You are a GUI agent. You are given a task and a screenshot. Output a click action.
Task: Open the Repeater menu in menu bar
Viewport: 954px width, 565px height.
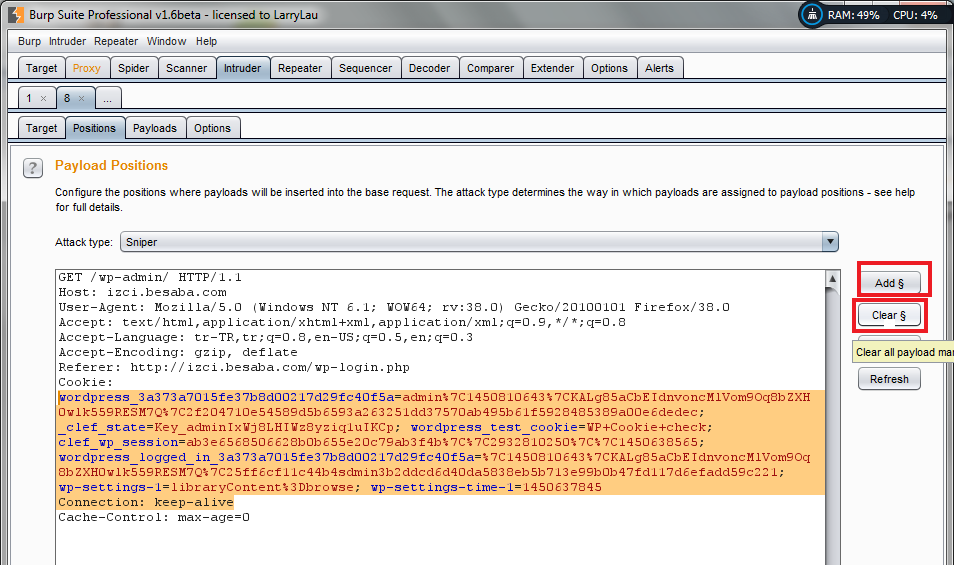pos(116,41)
